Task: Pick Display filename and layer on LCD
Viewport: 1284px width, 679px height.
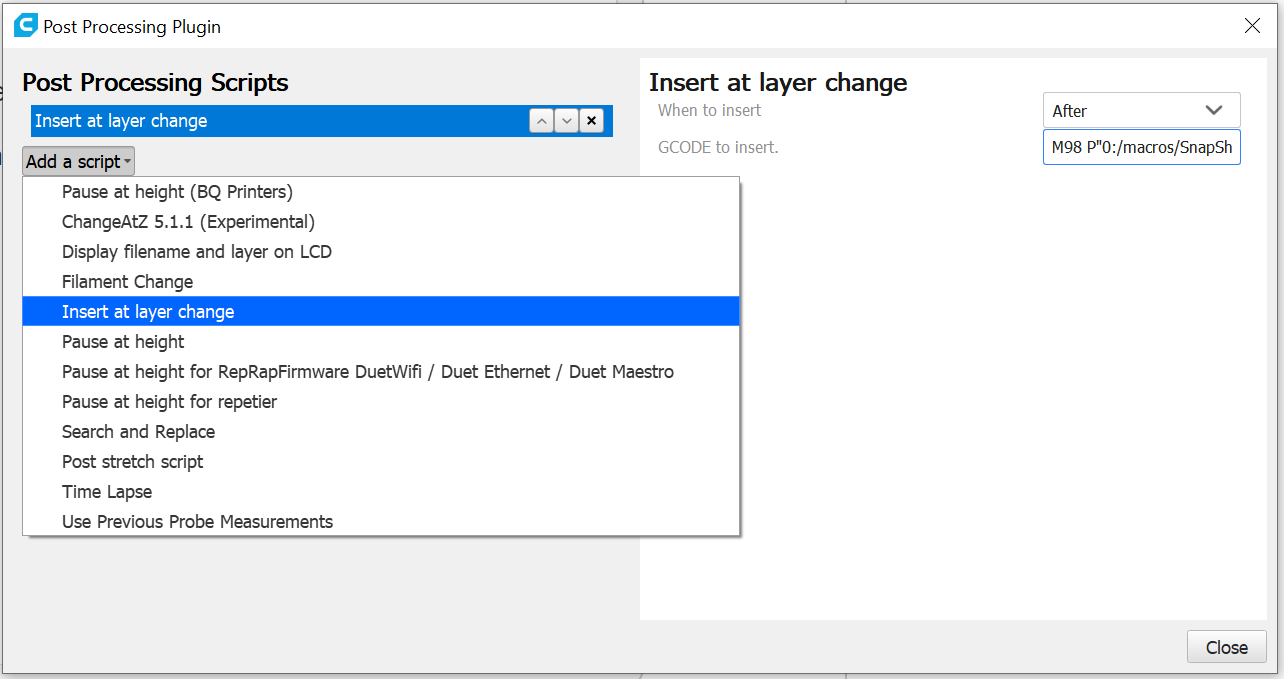Action: click(197, 251)
